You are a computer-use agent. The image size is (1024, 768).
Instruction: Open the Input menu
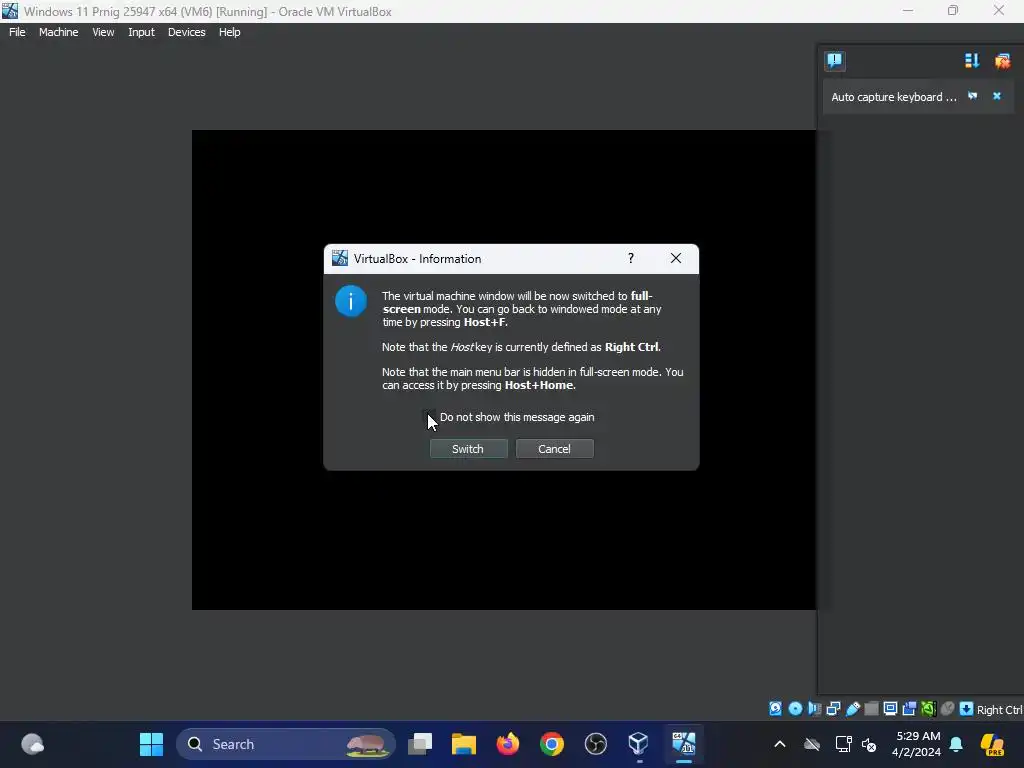pos(141,32)
